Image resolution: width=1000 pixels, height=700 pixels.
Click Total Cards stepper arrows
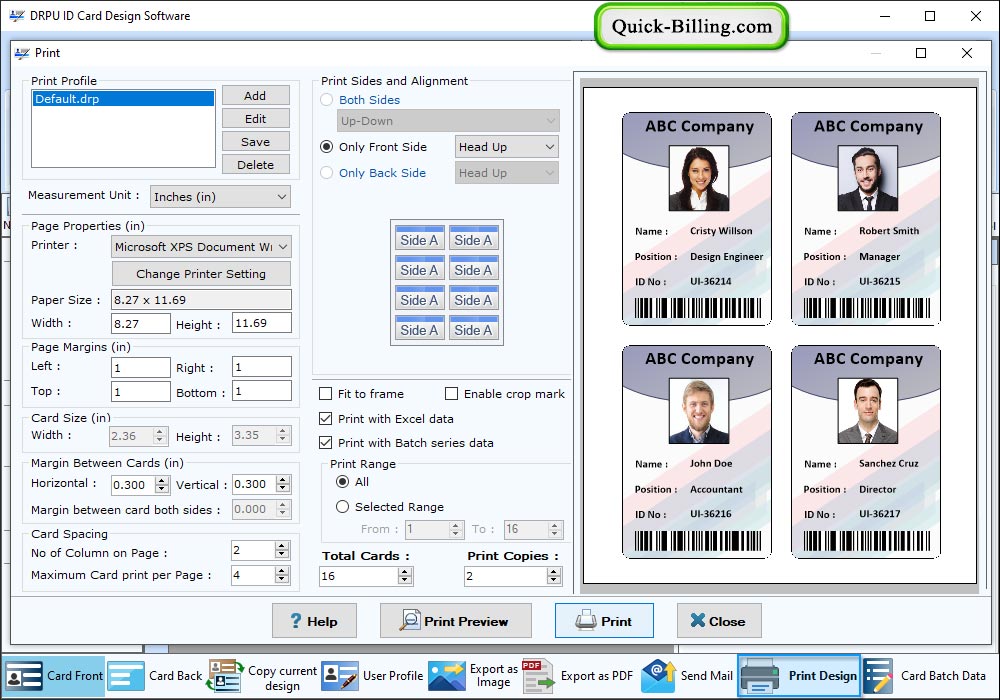click(405, 576)
